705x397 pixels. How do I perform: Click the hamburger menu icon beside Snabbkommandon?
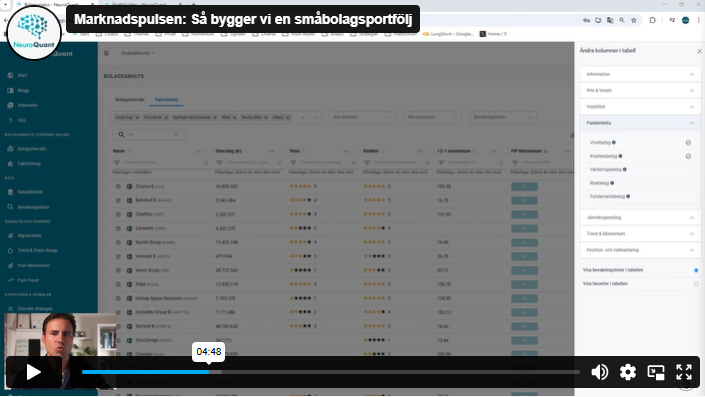click(107, 53)
